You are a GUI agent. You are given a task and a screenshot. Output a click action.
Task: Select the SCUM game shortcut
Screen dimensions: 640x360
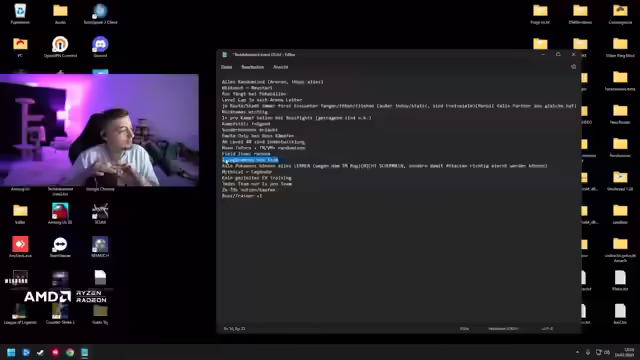point(100,214)
